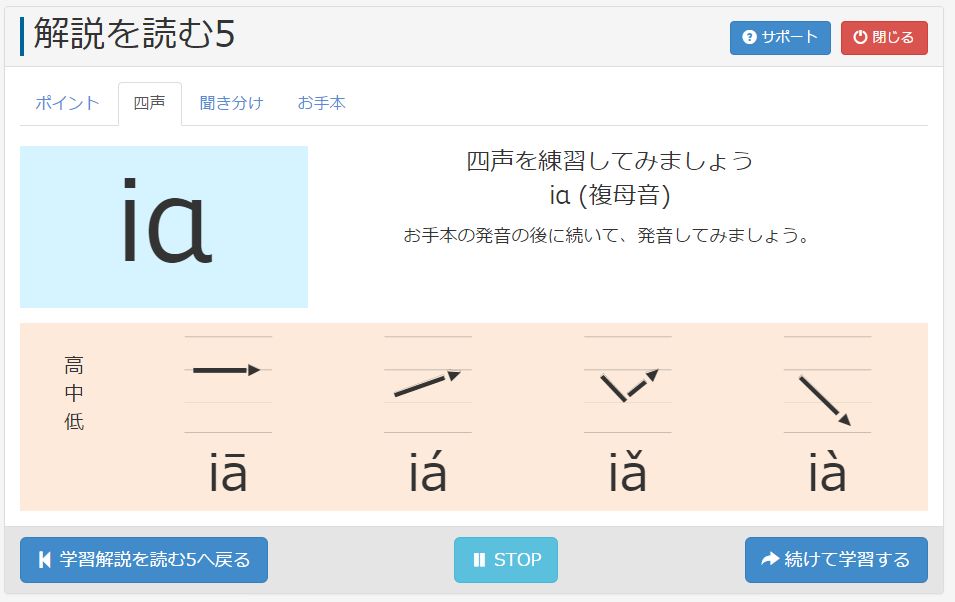Click the second tone rising arrow diagram
The image size is (955, 602).
[x=427, y=385]
